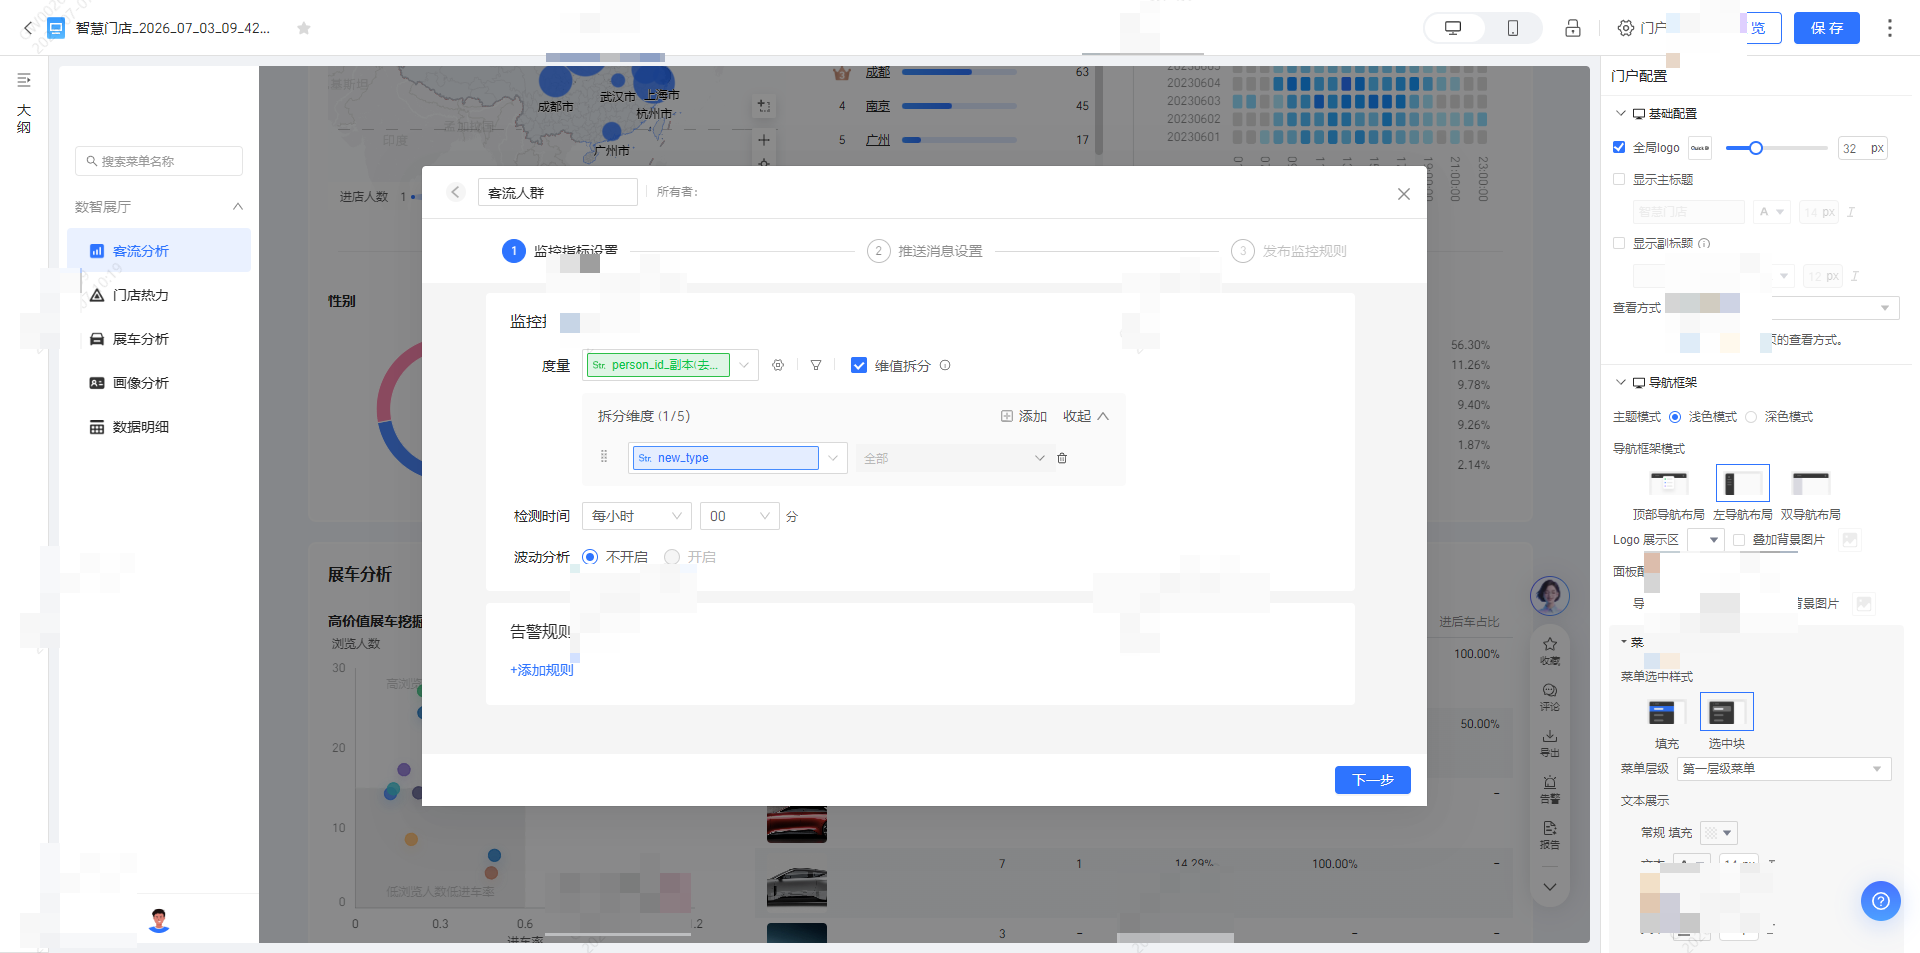Click the +添加规则 link
The height and width of the screenshot is (953, 1920).
542,670
